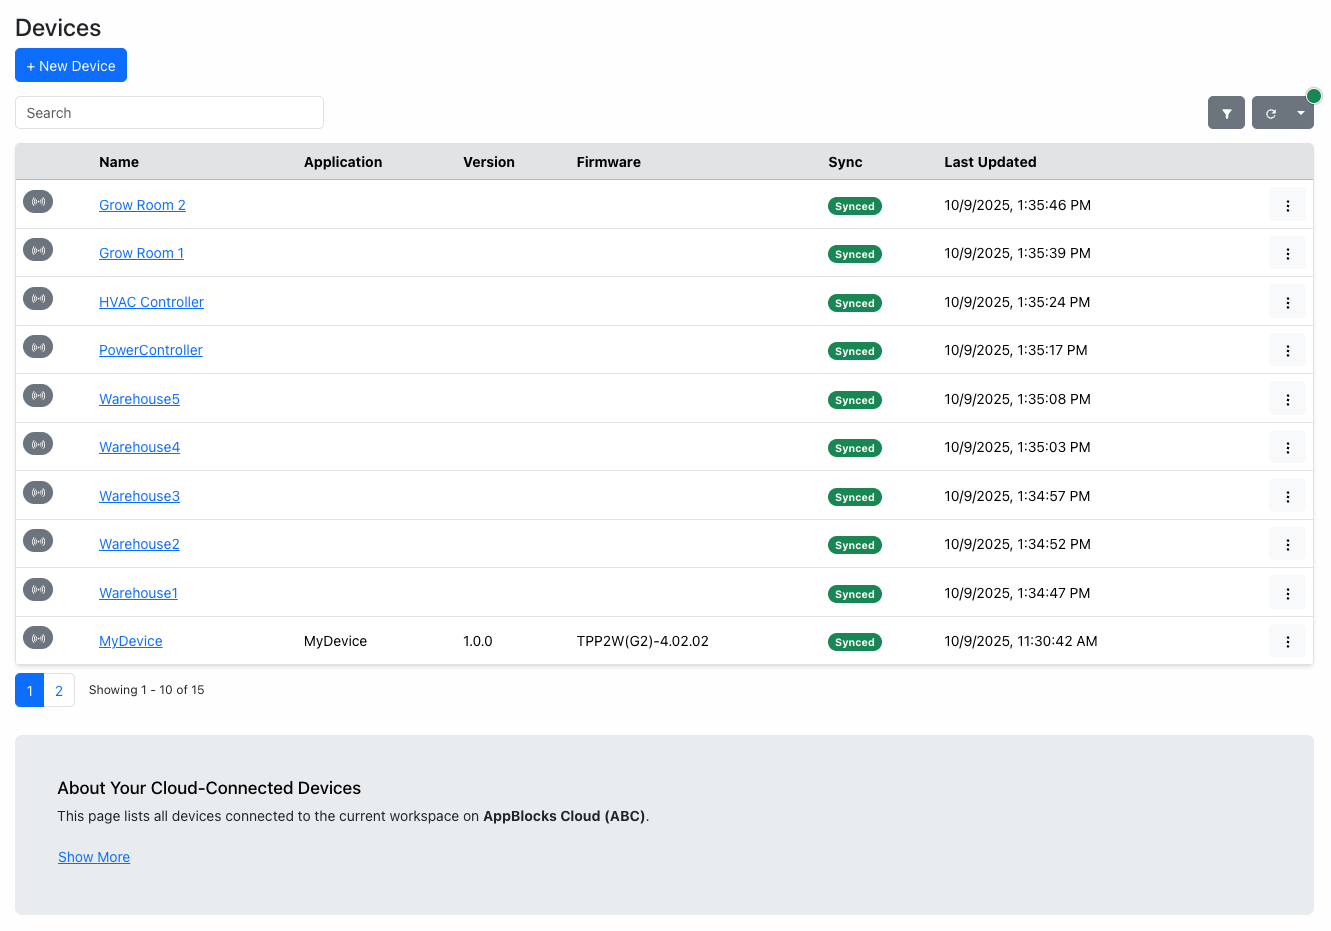The image size is (1331, 931).
Task: Open the three-dot menu for MyDevice
Action: point(1287,642)
